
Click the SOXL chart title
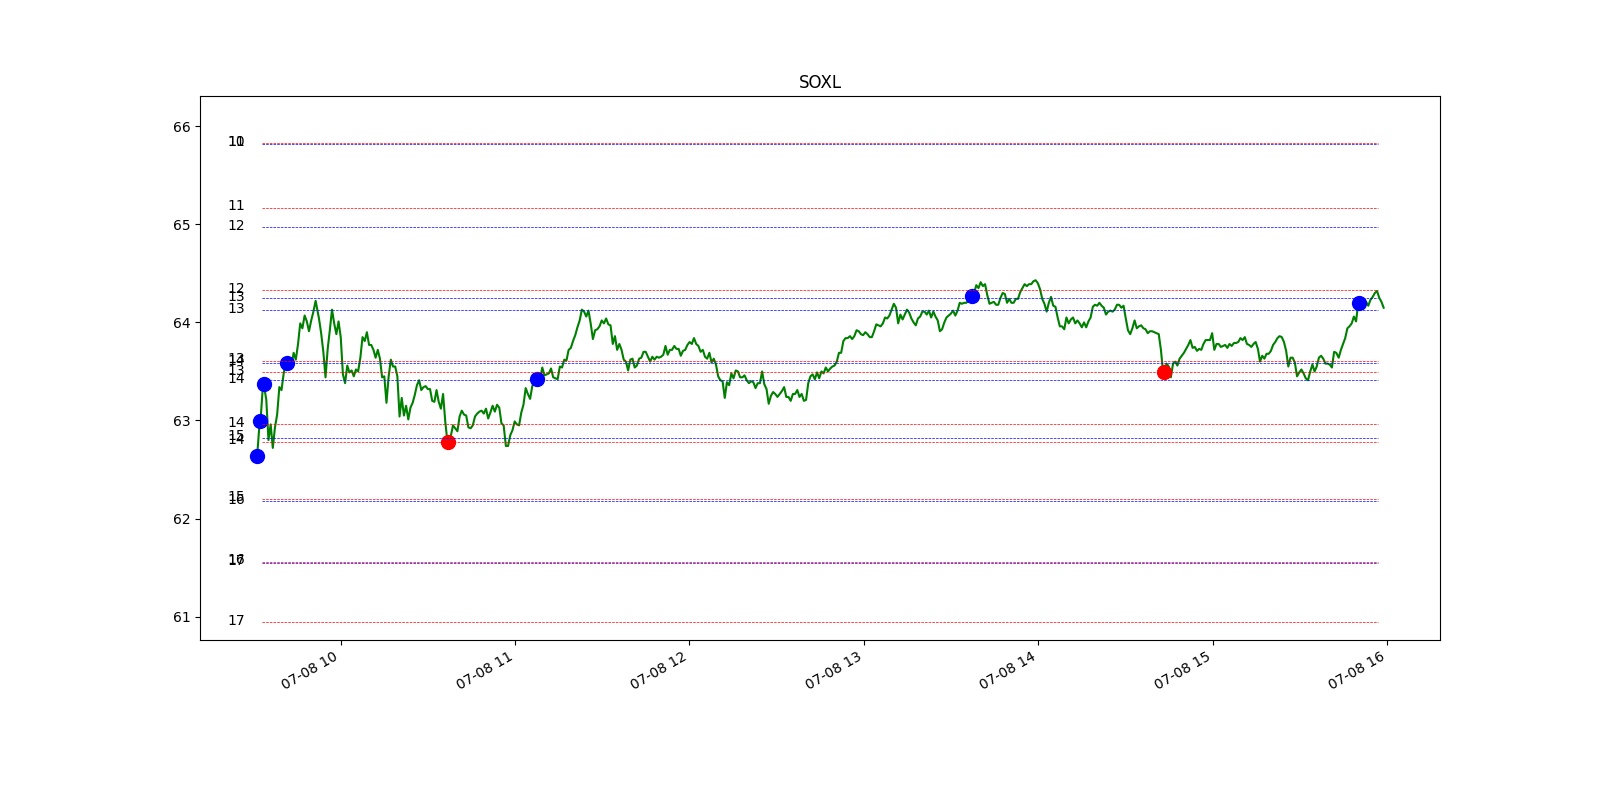tap(819, 82)
